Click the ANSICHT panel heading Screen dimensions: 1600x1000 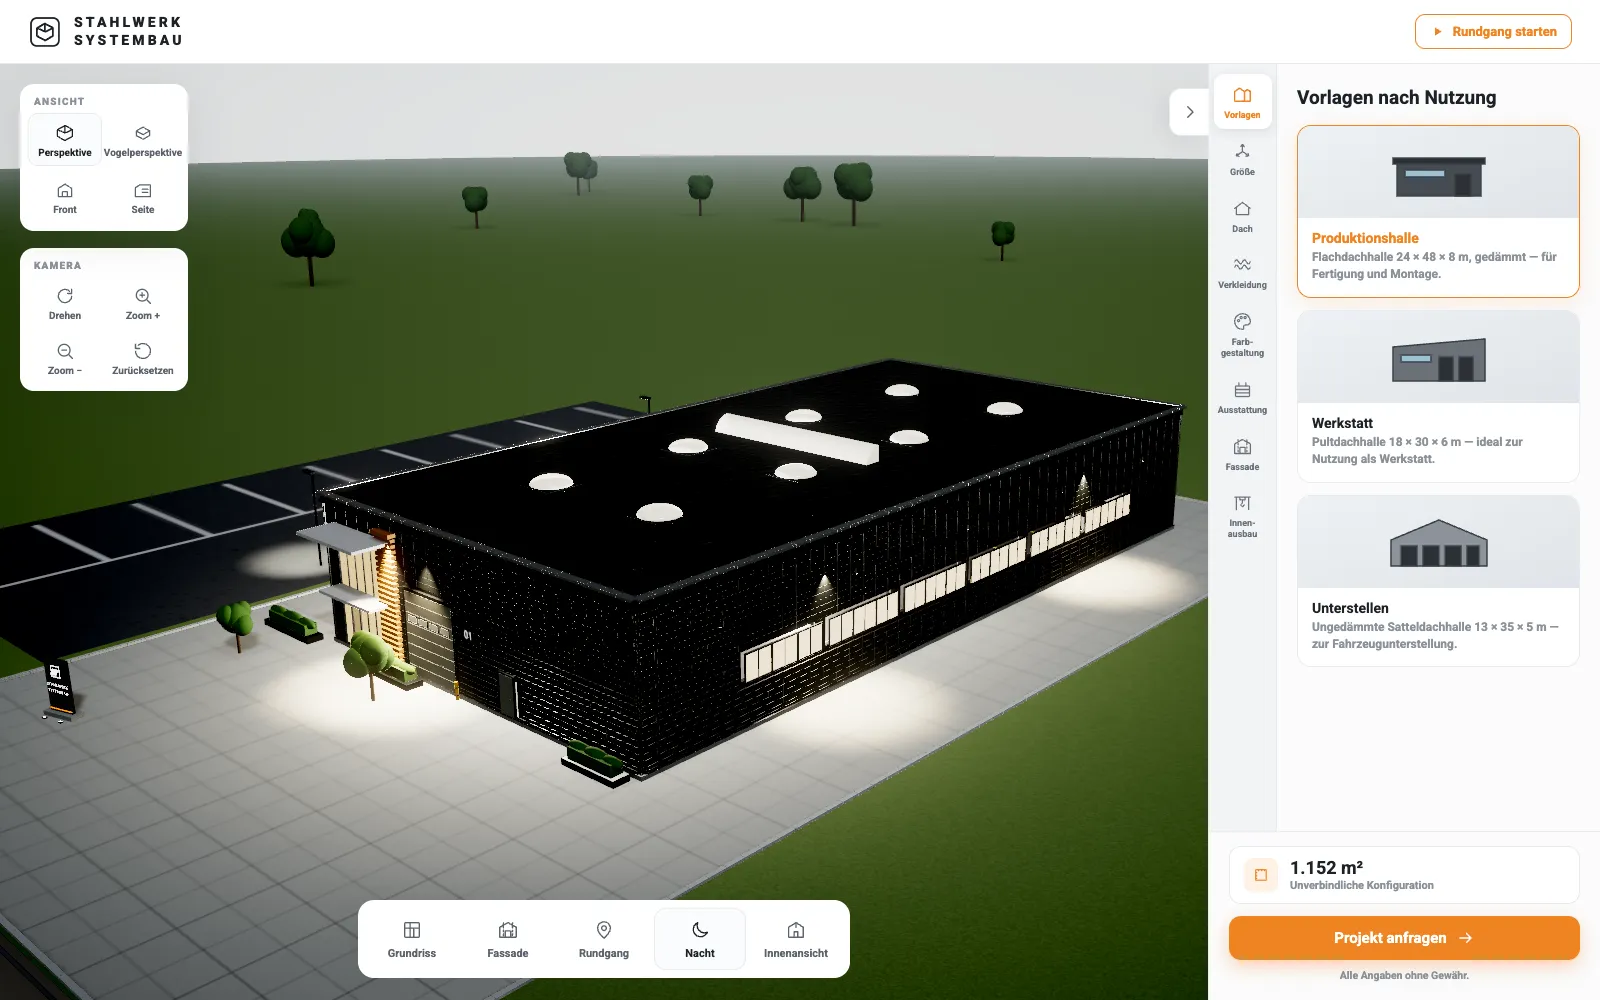59,101
